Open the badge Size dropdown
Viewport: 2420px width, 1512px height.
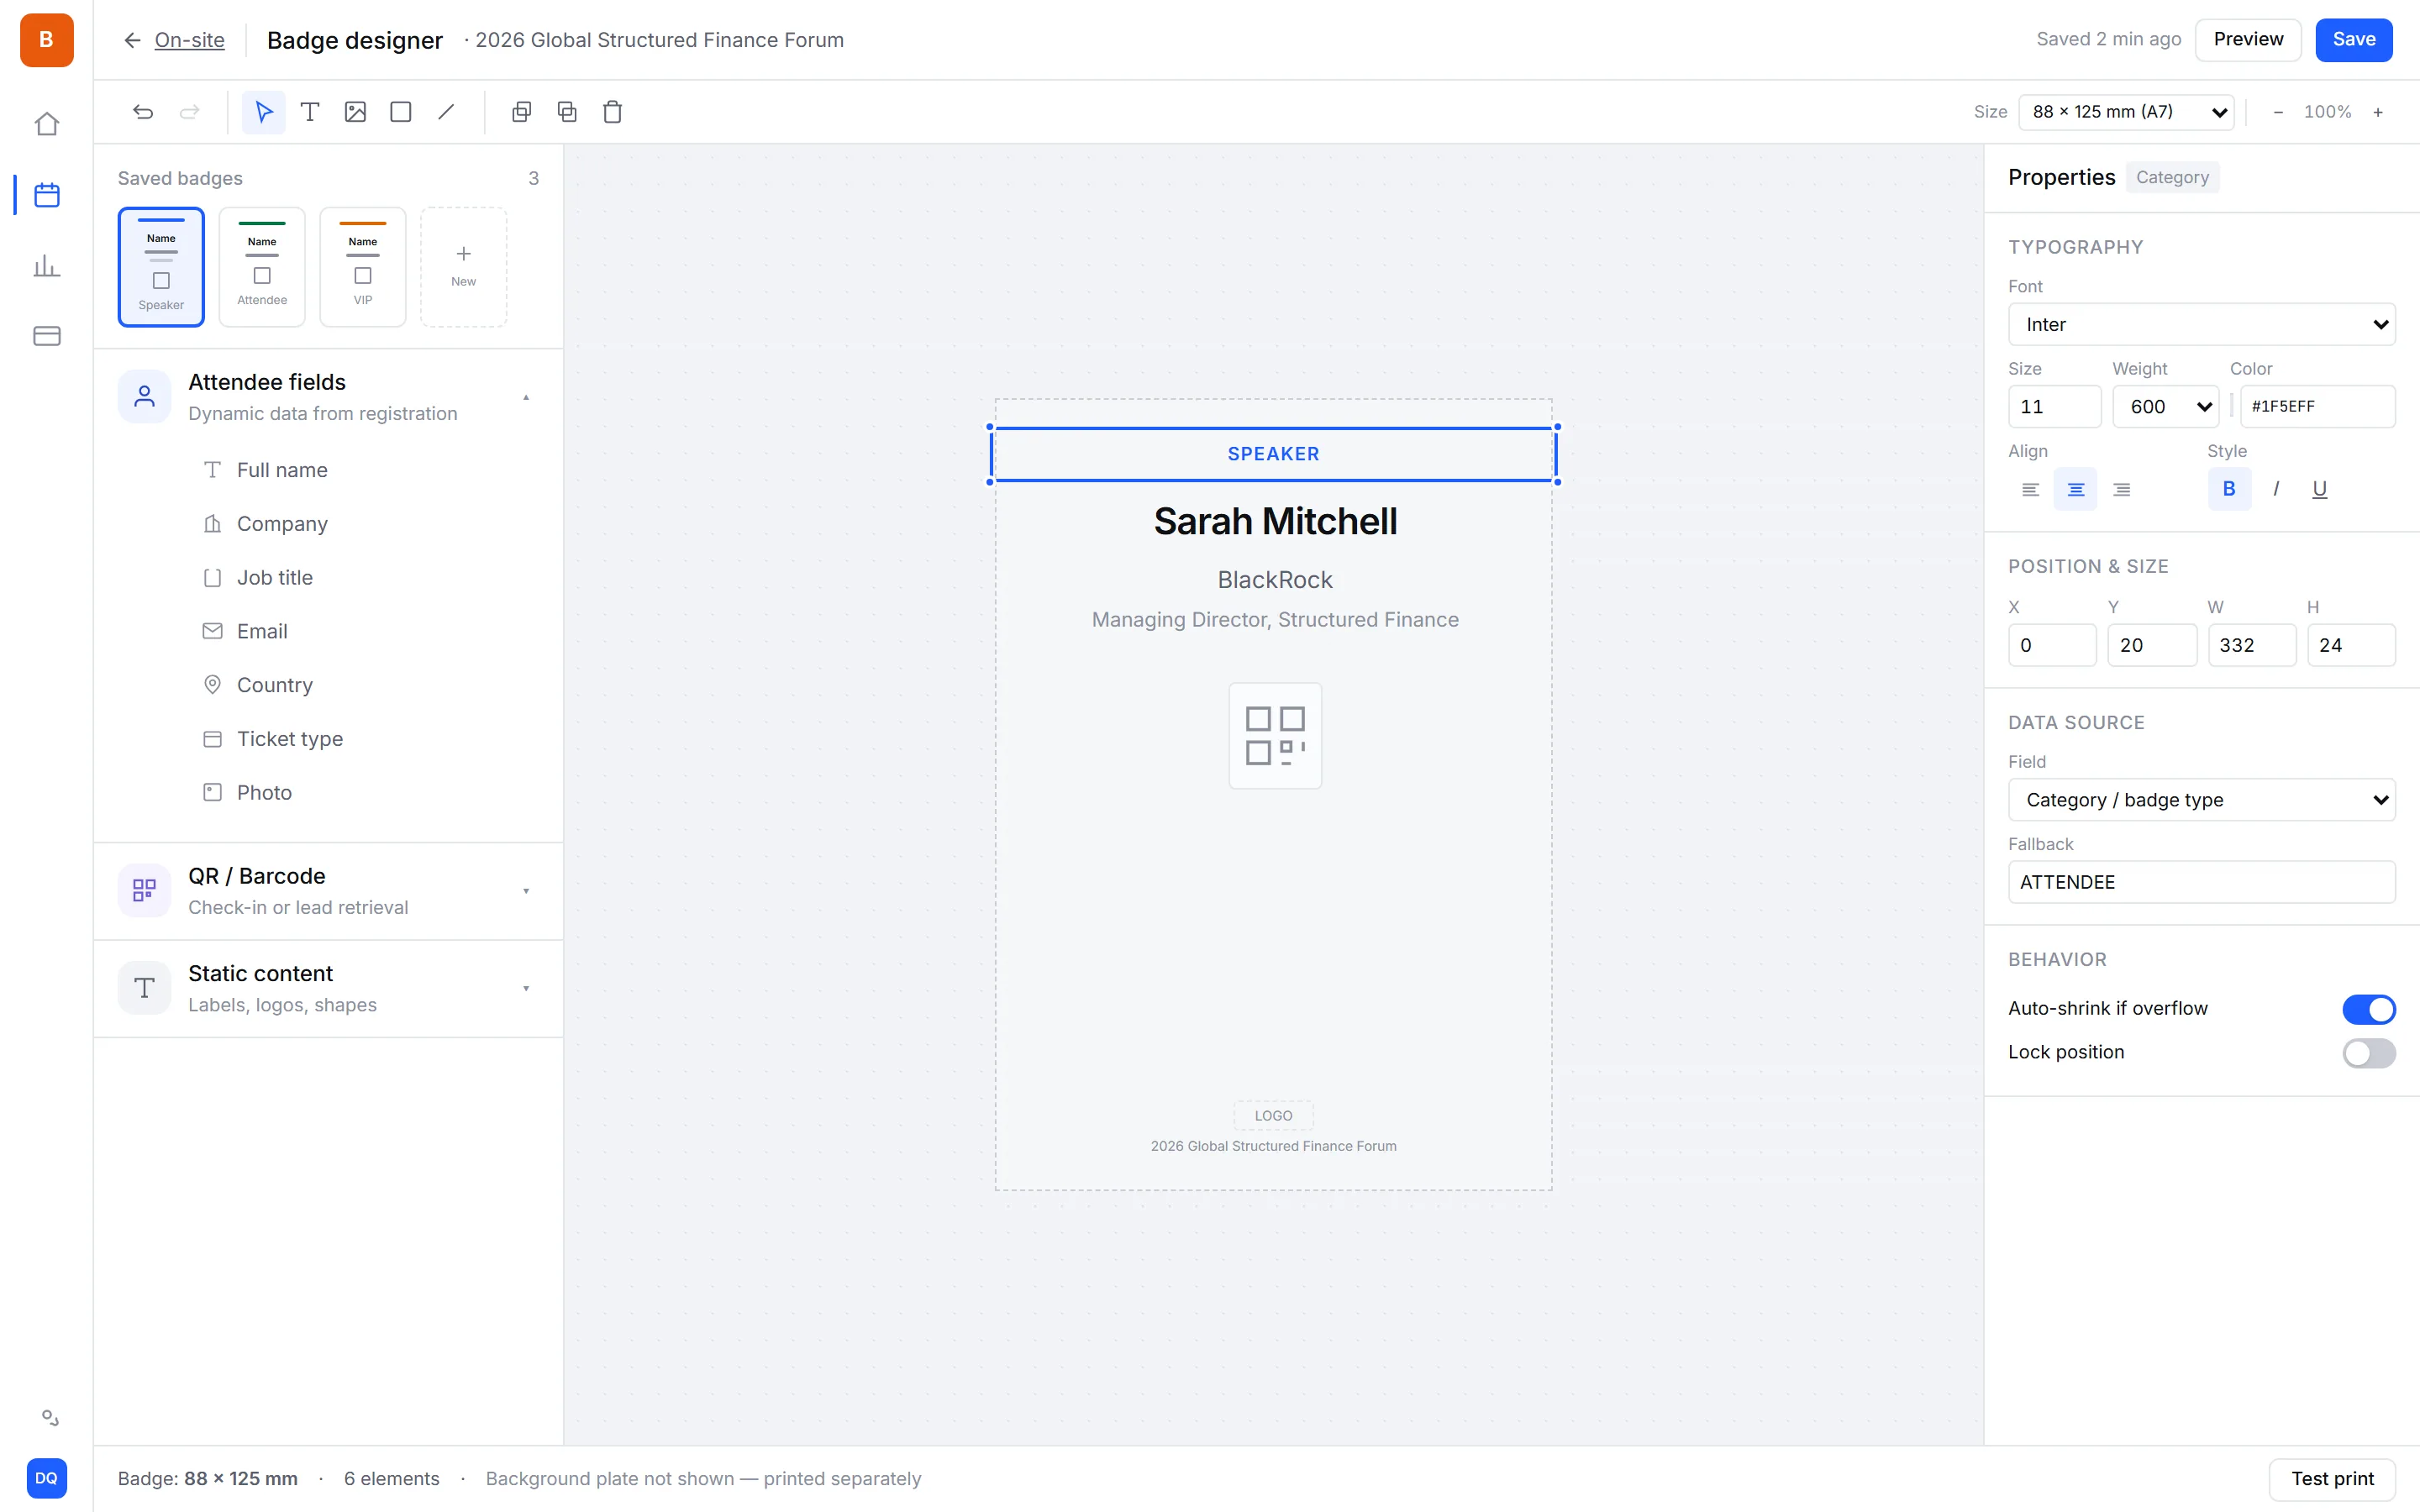pos(2126,112)
